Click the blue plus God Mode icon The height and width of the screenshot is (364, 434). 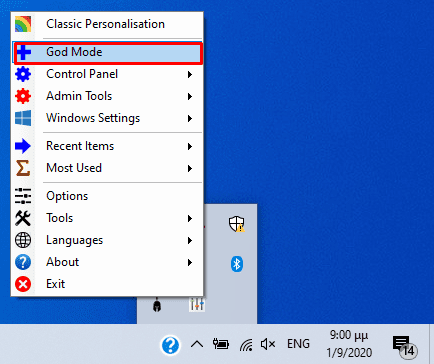coord(23,52)
